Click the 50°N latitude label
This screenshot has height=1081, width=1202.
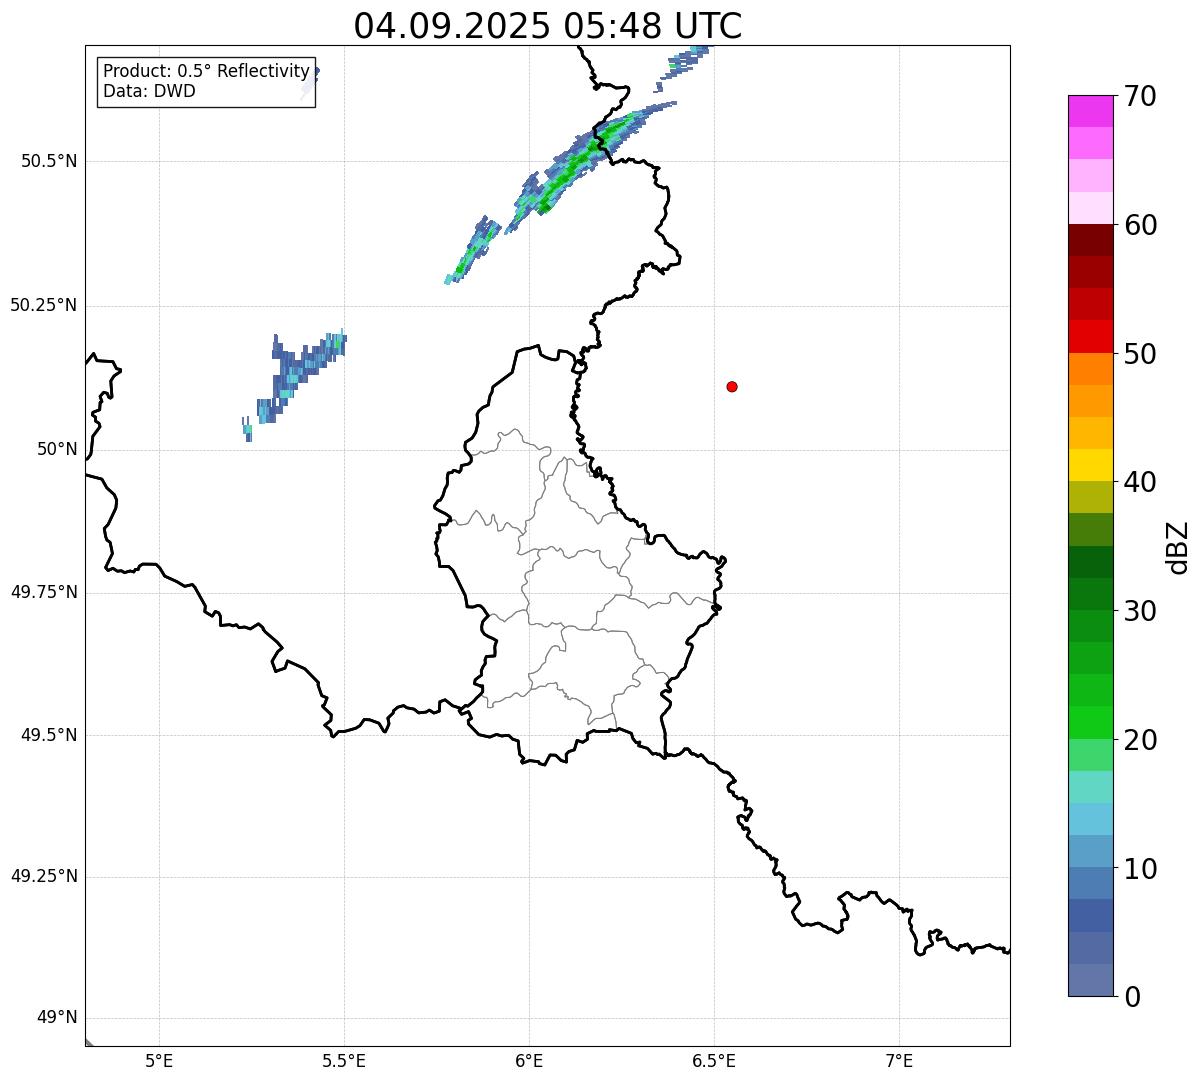click(x=57, y=450)
